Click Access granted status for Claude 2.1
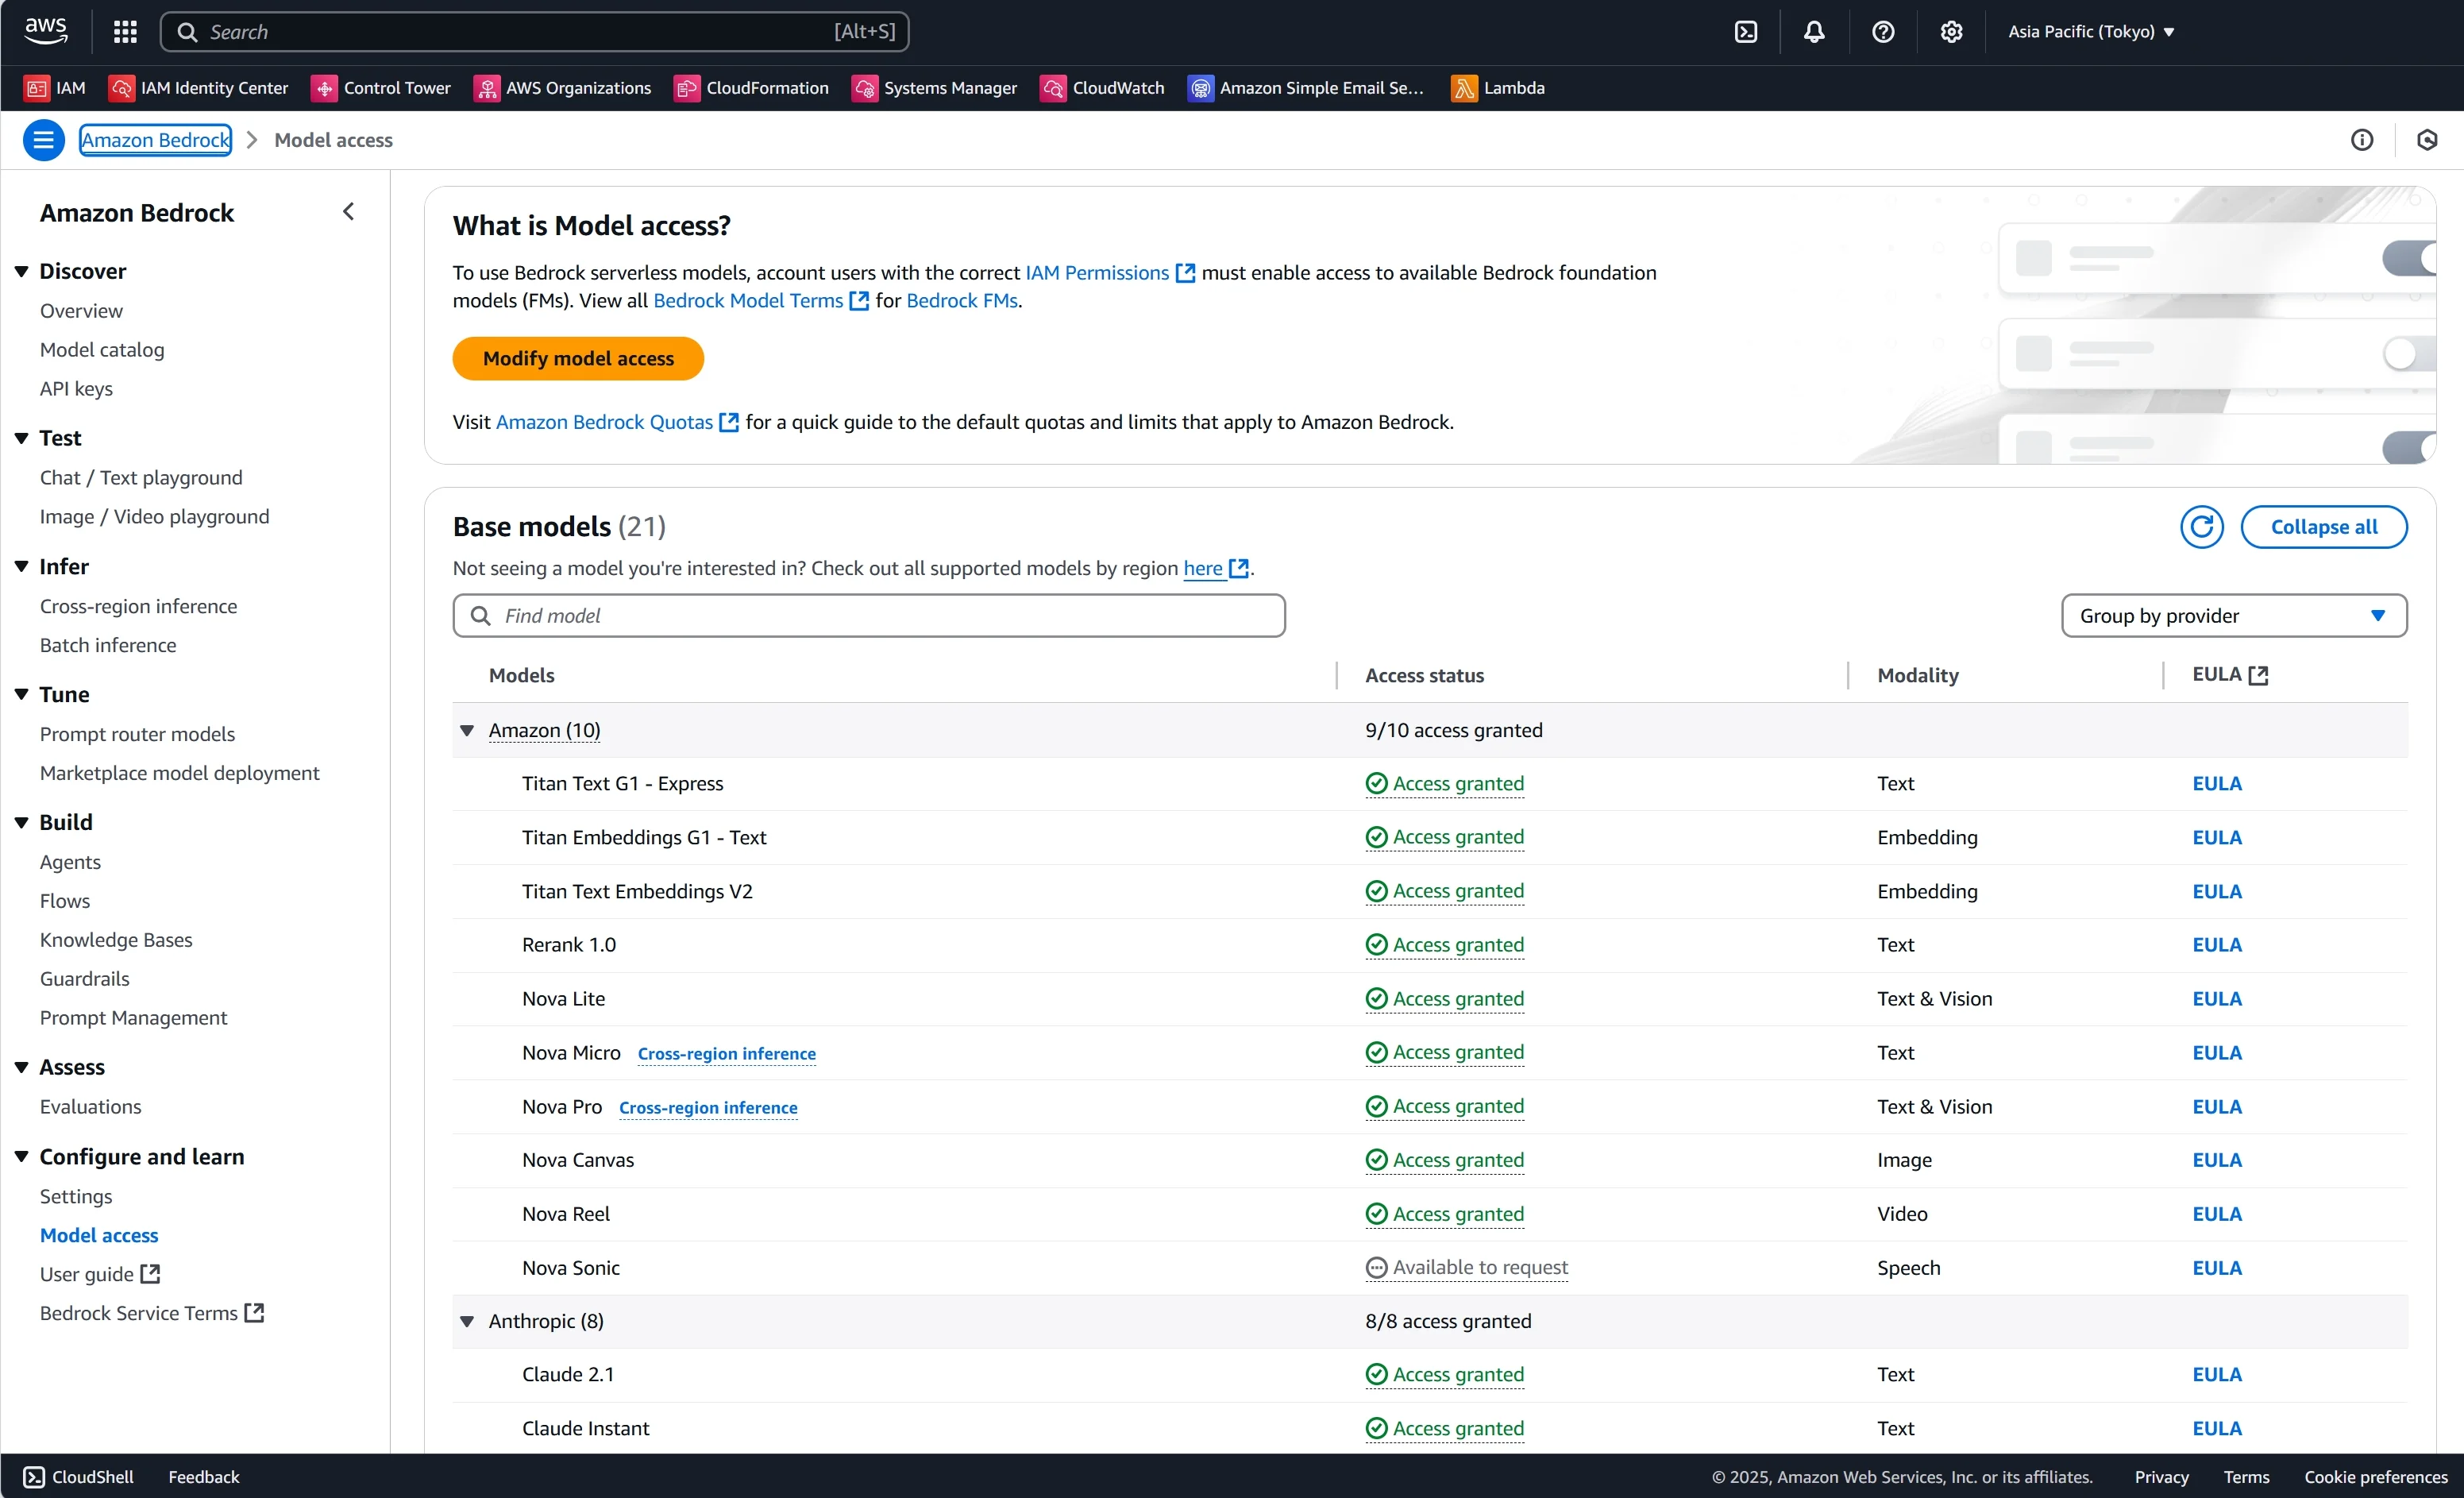The image size is (2464, 1498). (1445, 1375)
